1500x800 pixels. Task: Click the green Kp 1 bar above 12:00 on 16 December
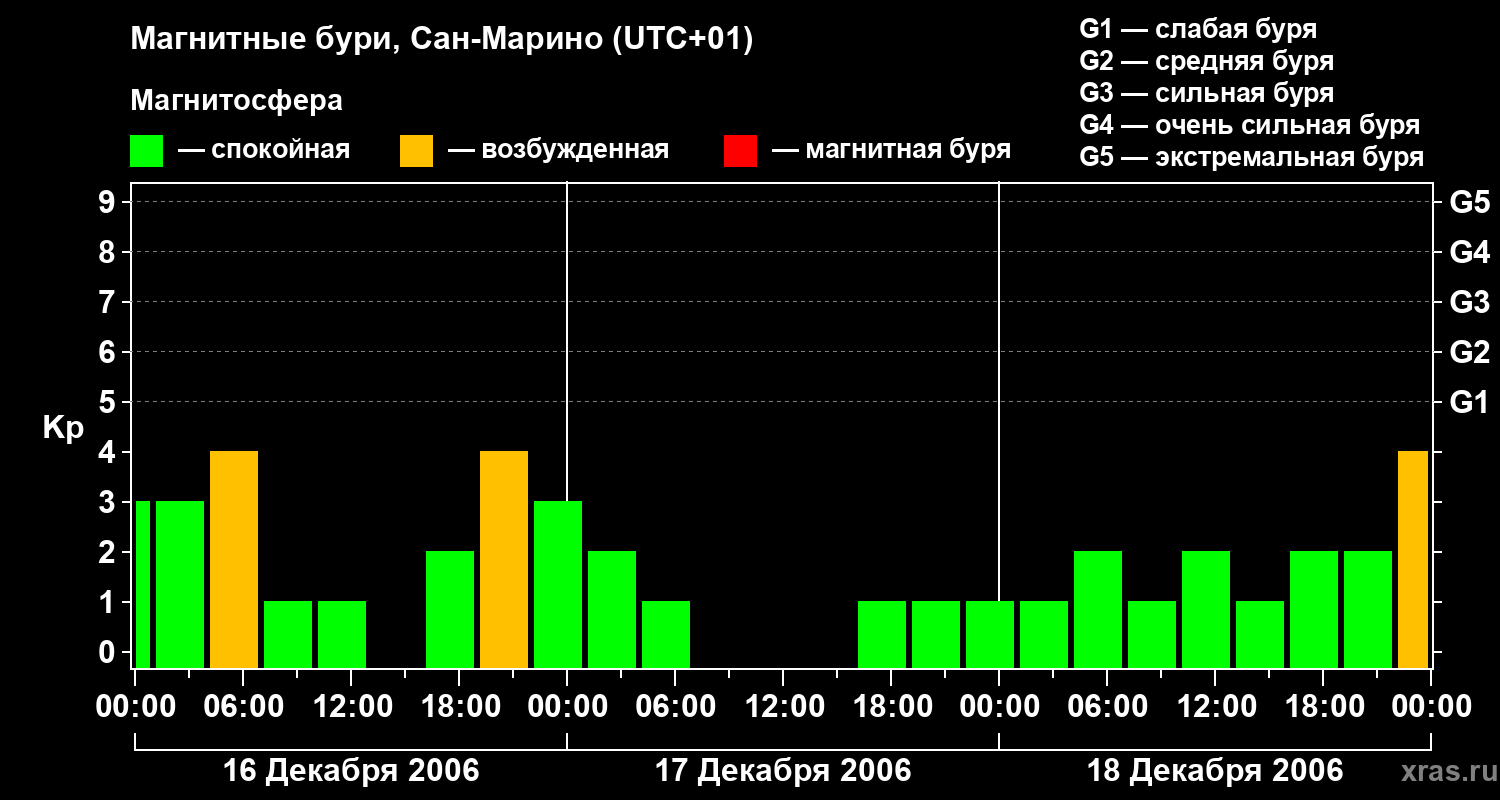tap(342, 634)
